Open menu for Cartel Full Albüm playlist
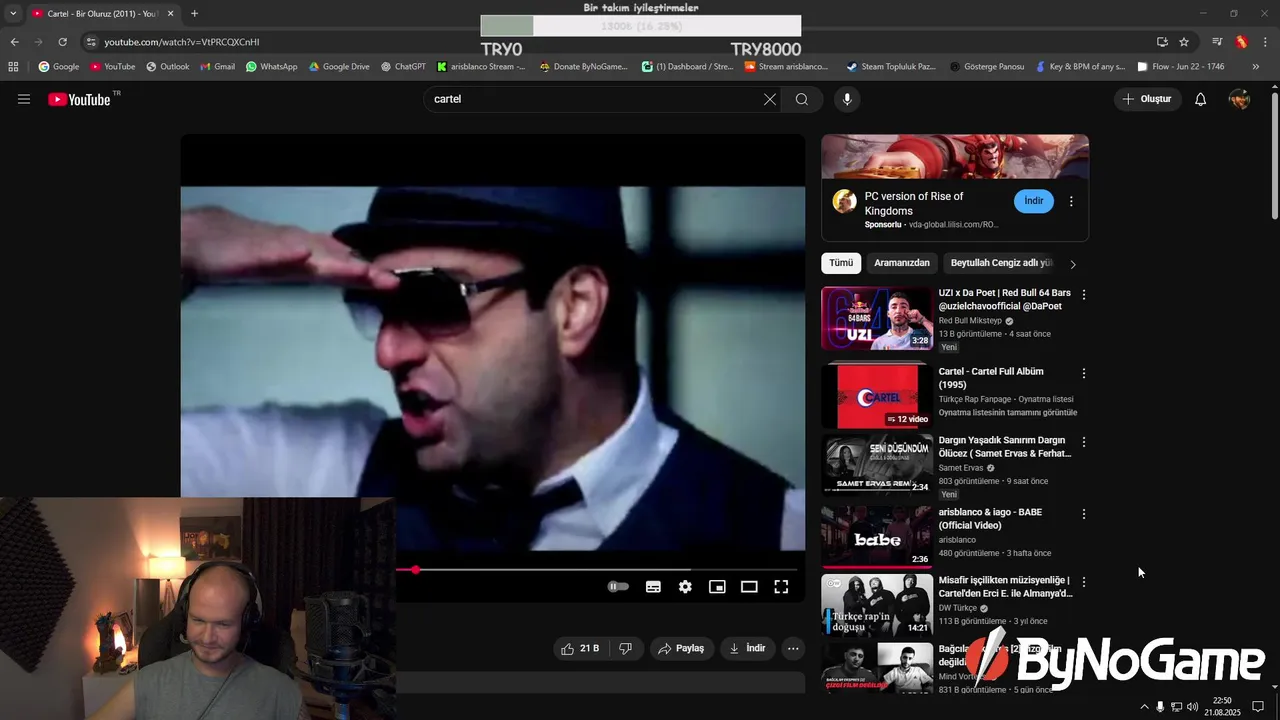 1084,373
